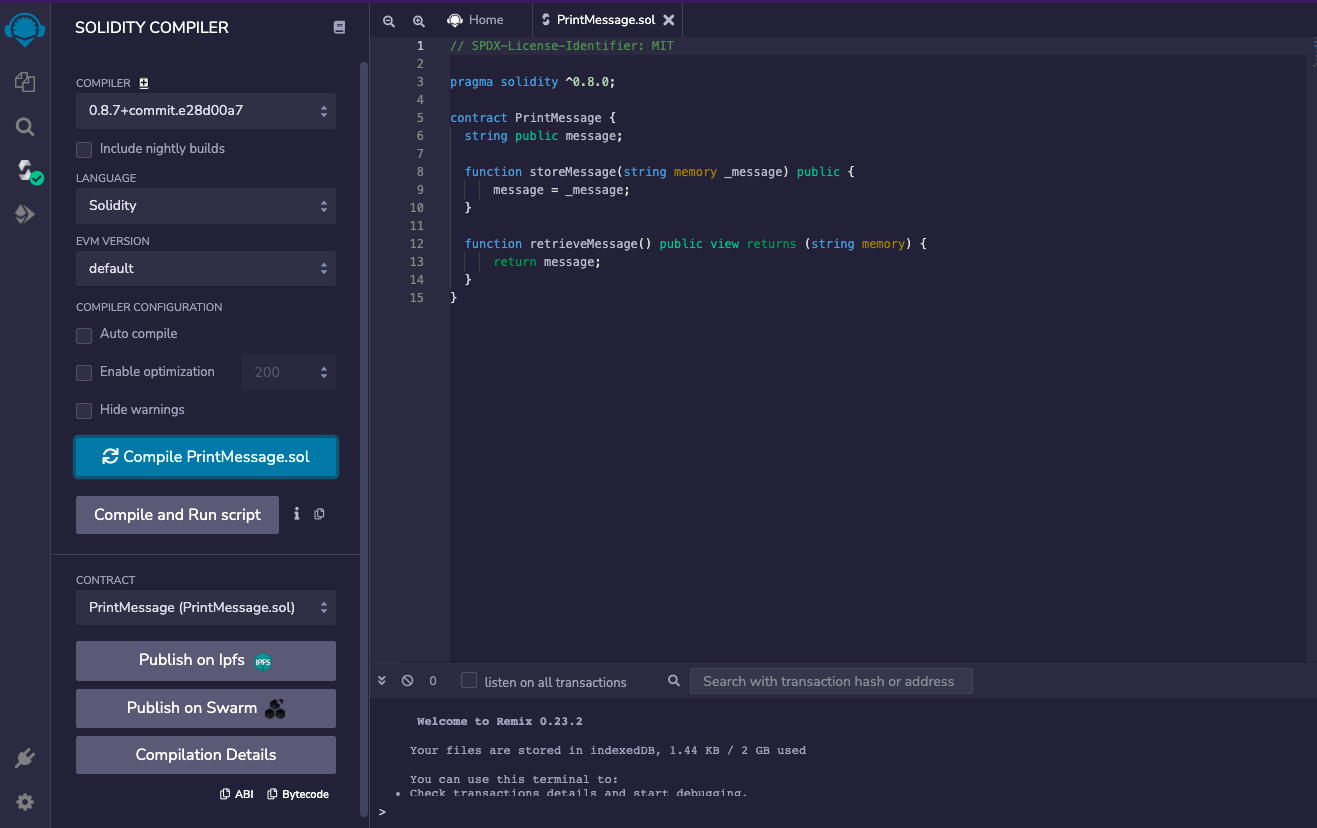Enable optimization checkbox

coord(84,373)
